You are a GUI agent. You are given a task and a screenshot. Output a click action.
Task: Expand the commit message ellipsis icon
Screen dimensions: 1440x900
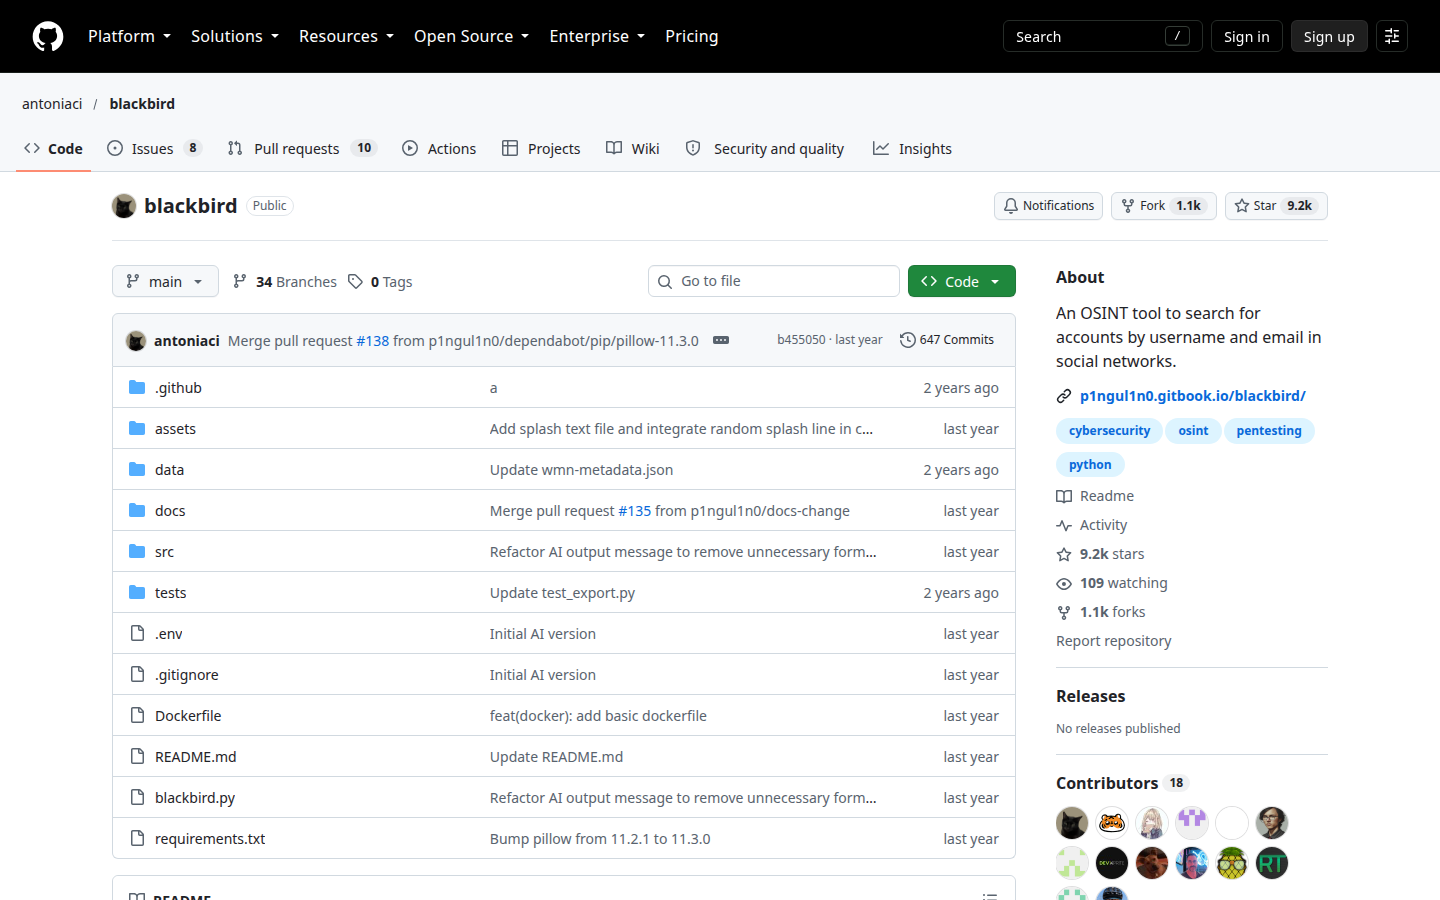(x=721, y=340)
